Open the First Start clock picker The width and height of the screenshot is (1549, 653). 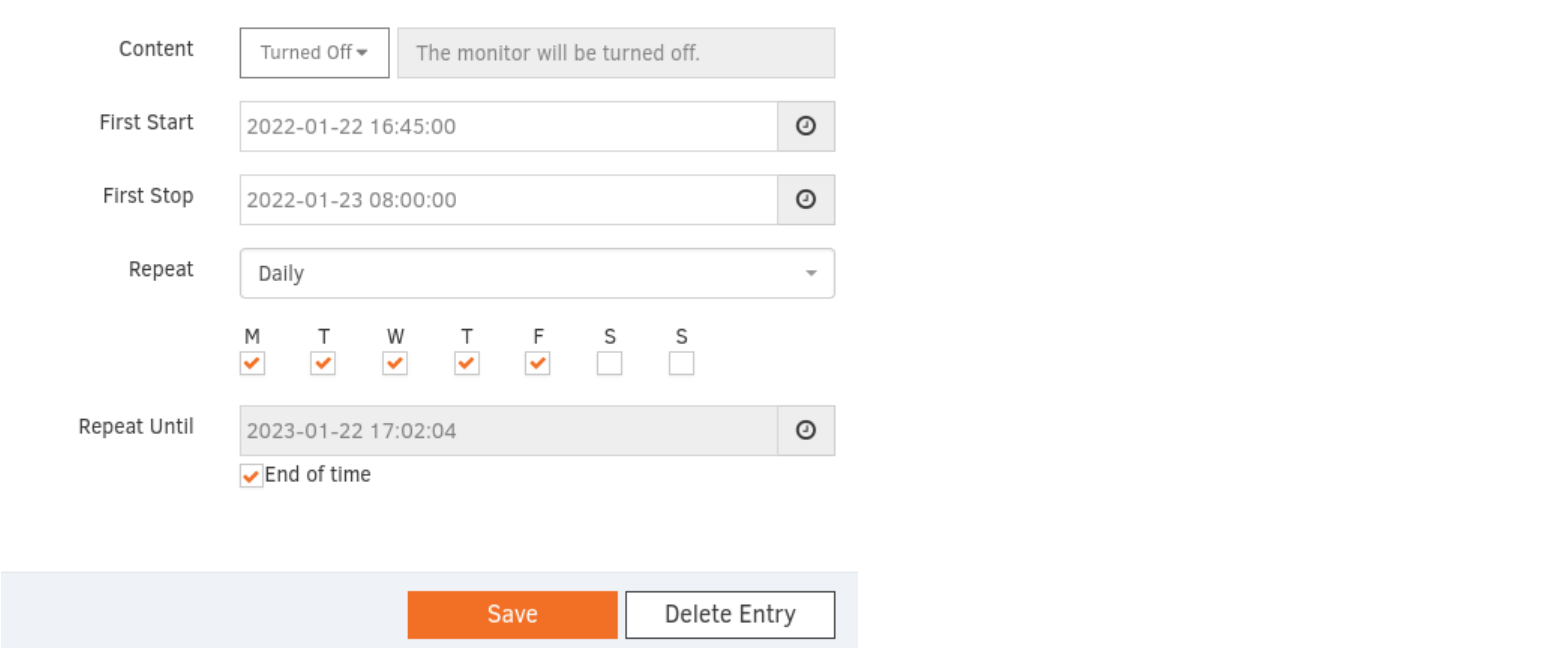point(806,126)
